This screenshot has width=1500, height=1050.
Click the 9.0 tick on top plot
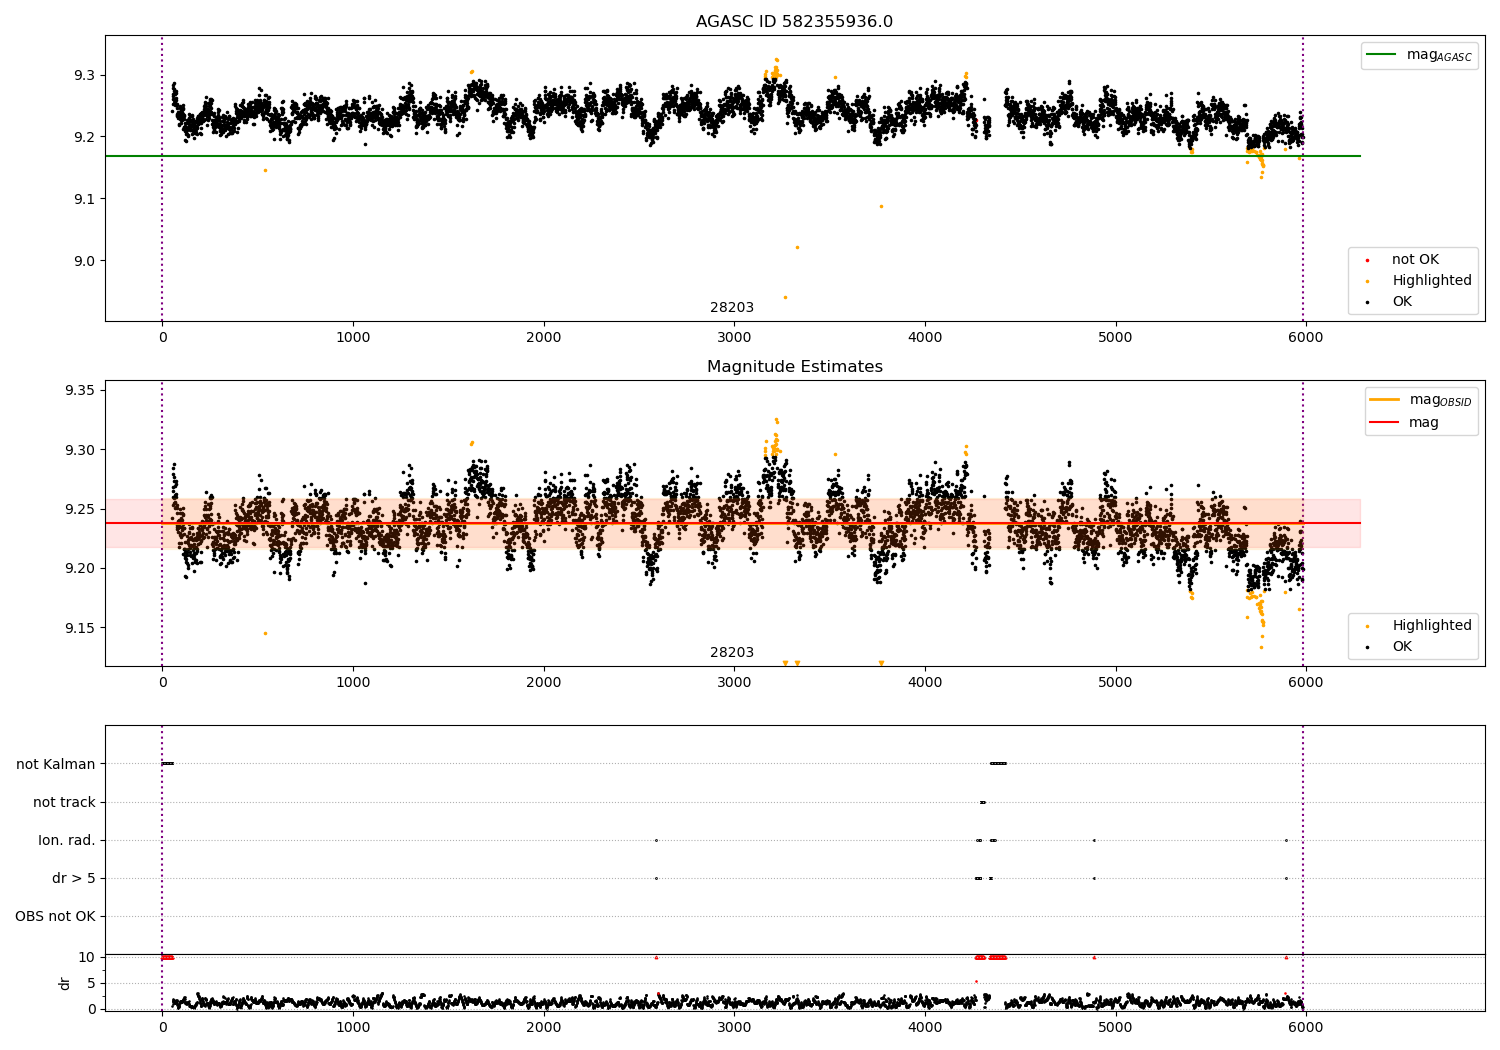tap(84, 262)
